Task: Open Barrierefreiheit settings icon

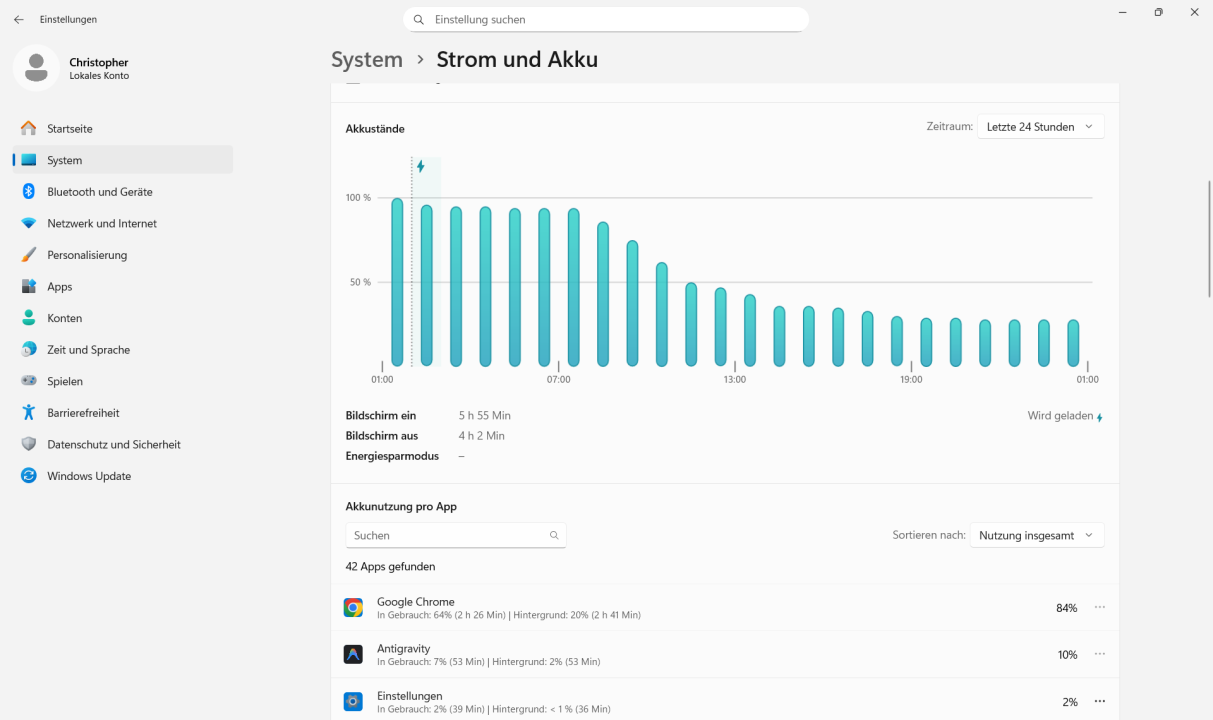Action: [29, 412]
